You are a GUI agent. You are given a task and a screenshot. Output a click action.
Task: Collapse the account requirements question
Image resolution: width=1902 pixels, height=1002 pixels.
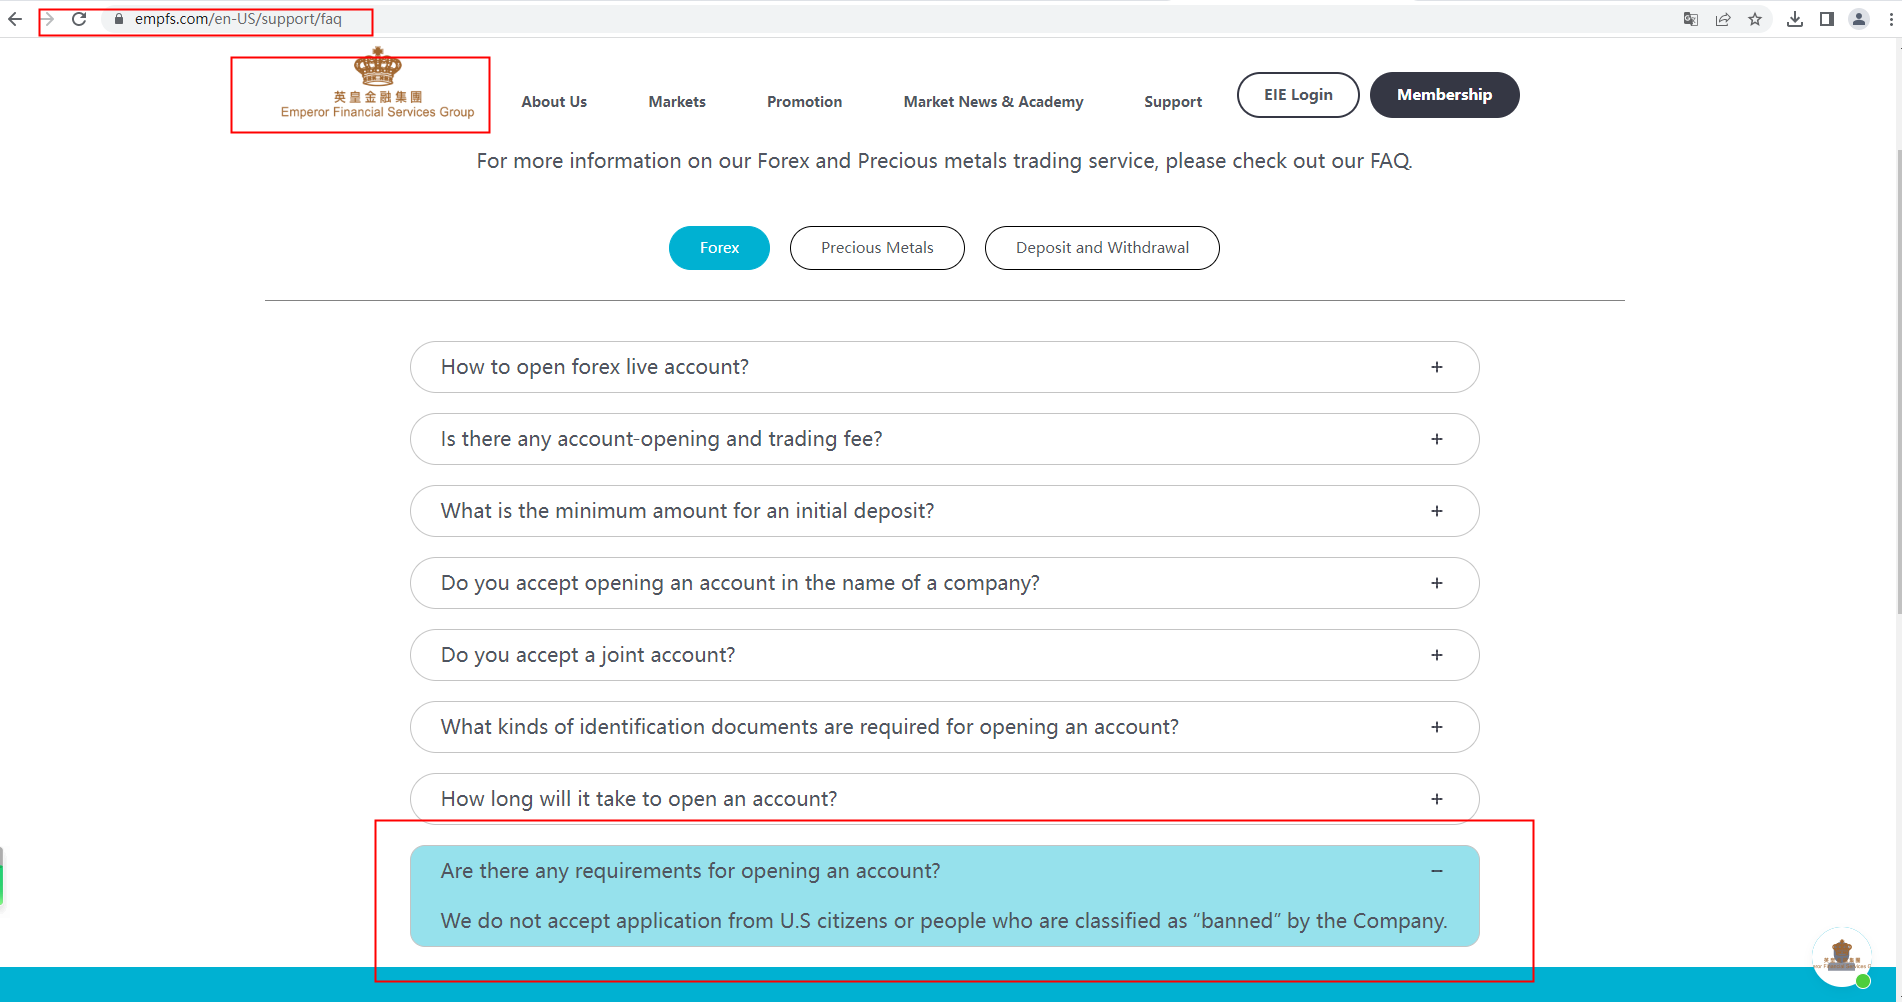944,871
